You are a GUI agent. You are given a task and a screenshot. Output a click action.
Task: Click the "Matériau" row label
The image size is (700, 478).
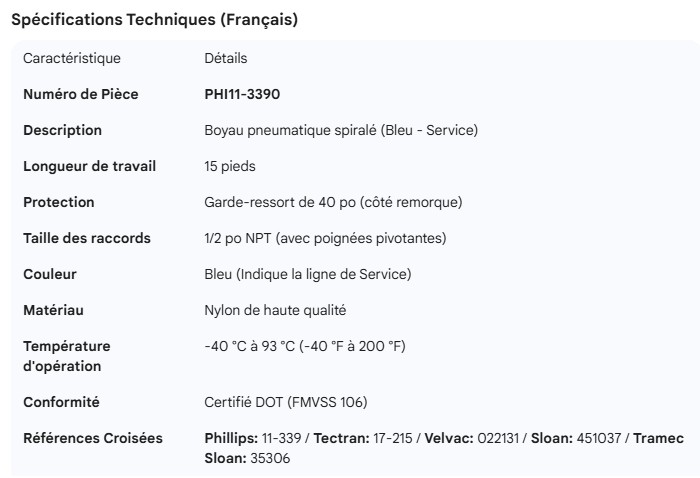[x=54, y=310]
